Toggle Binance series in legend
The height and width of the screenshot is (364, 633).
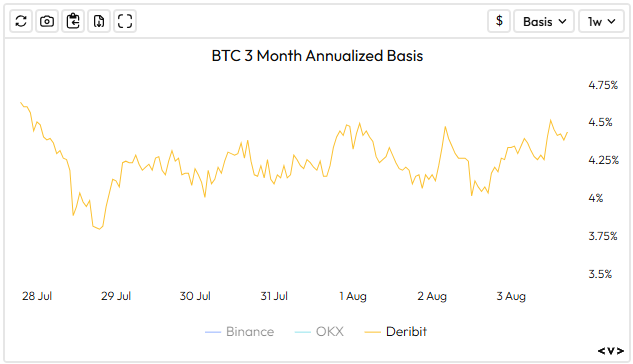[x=239, y=332]
